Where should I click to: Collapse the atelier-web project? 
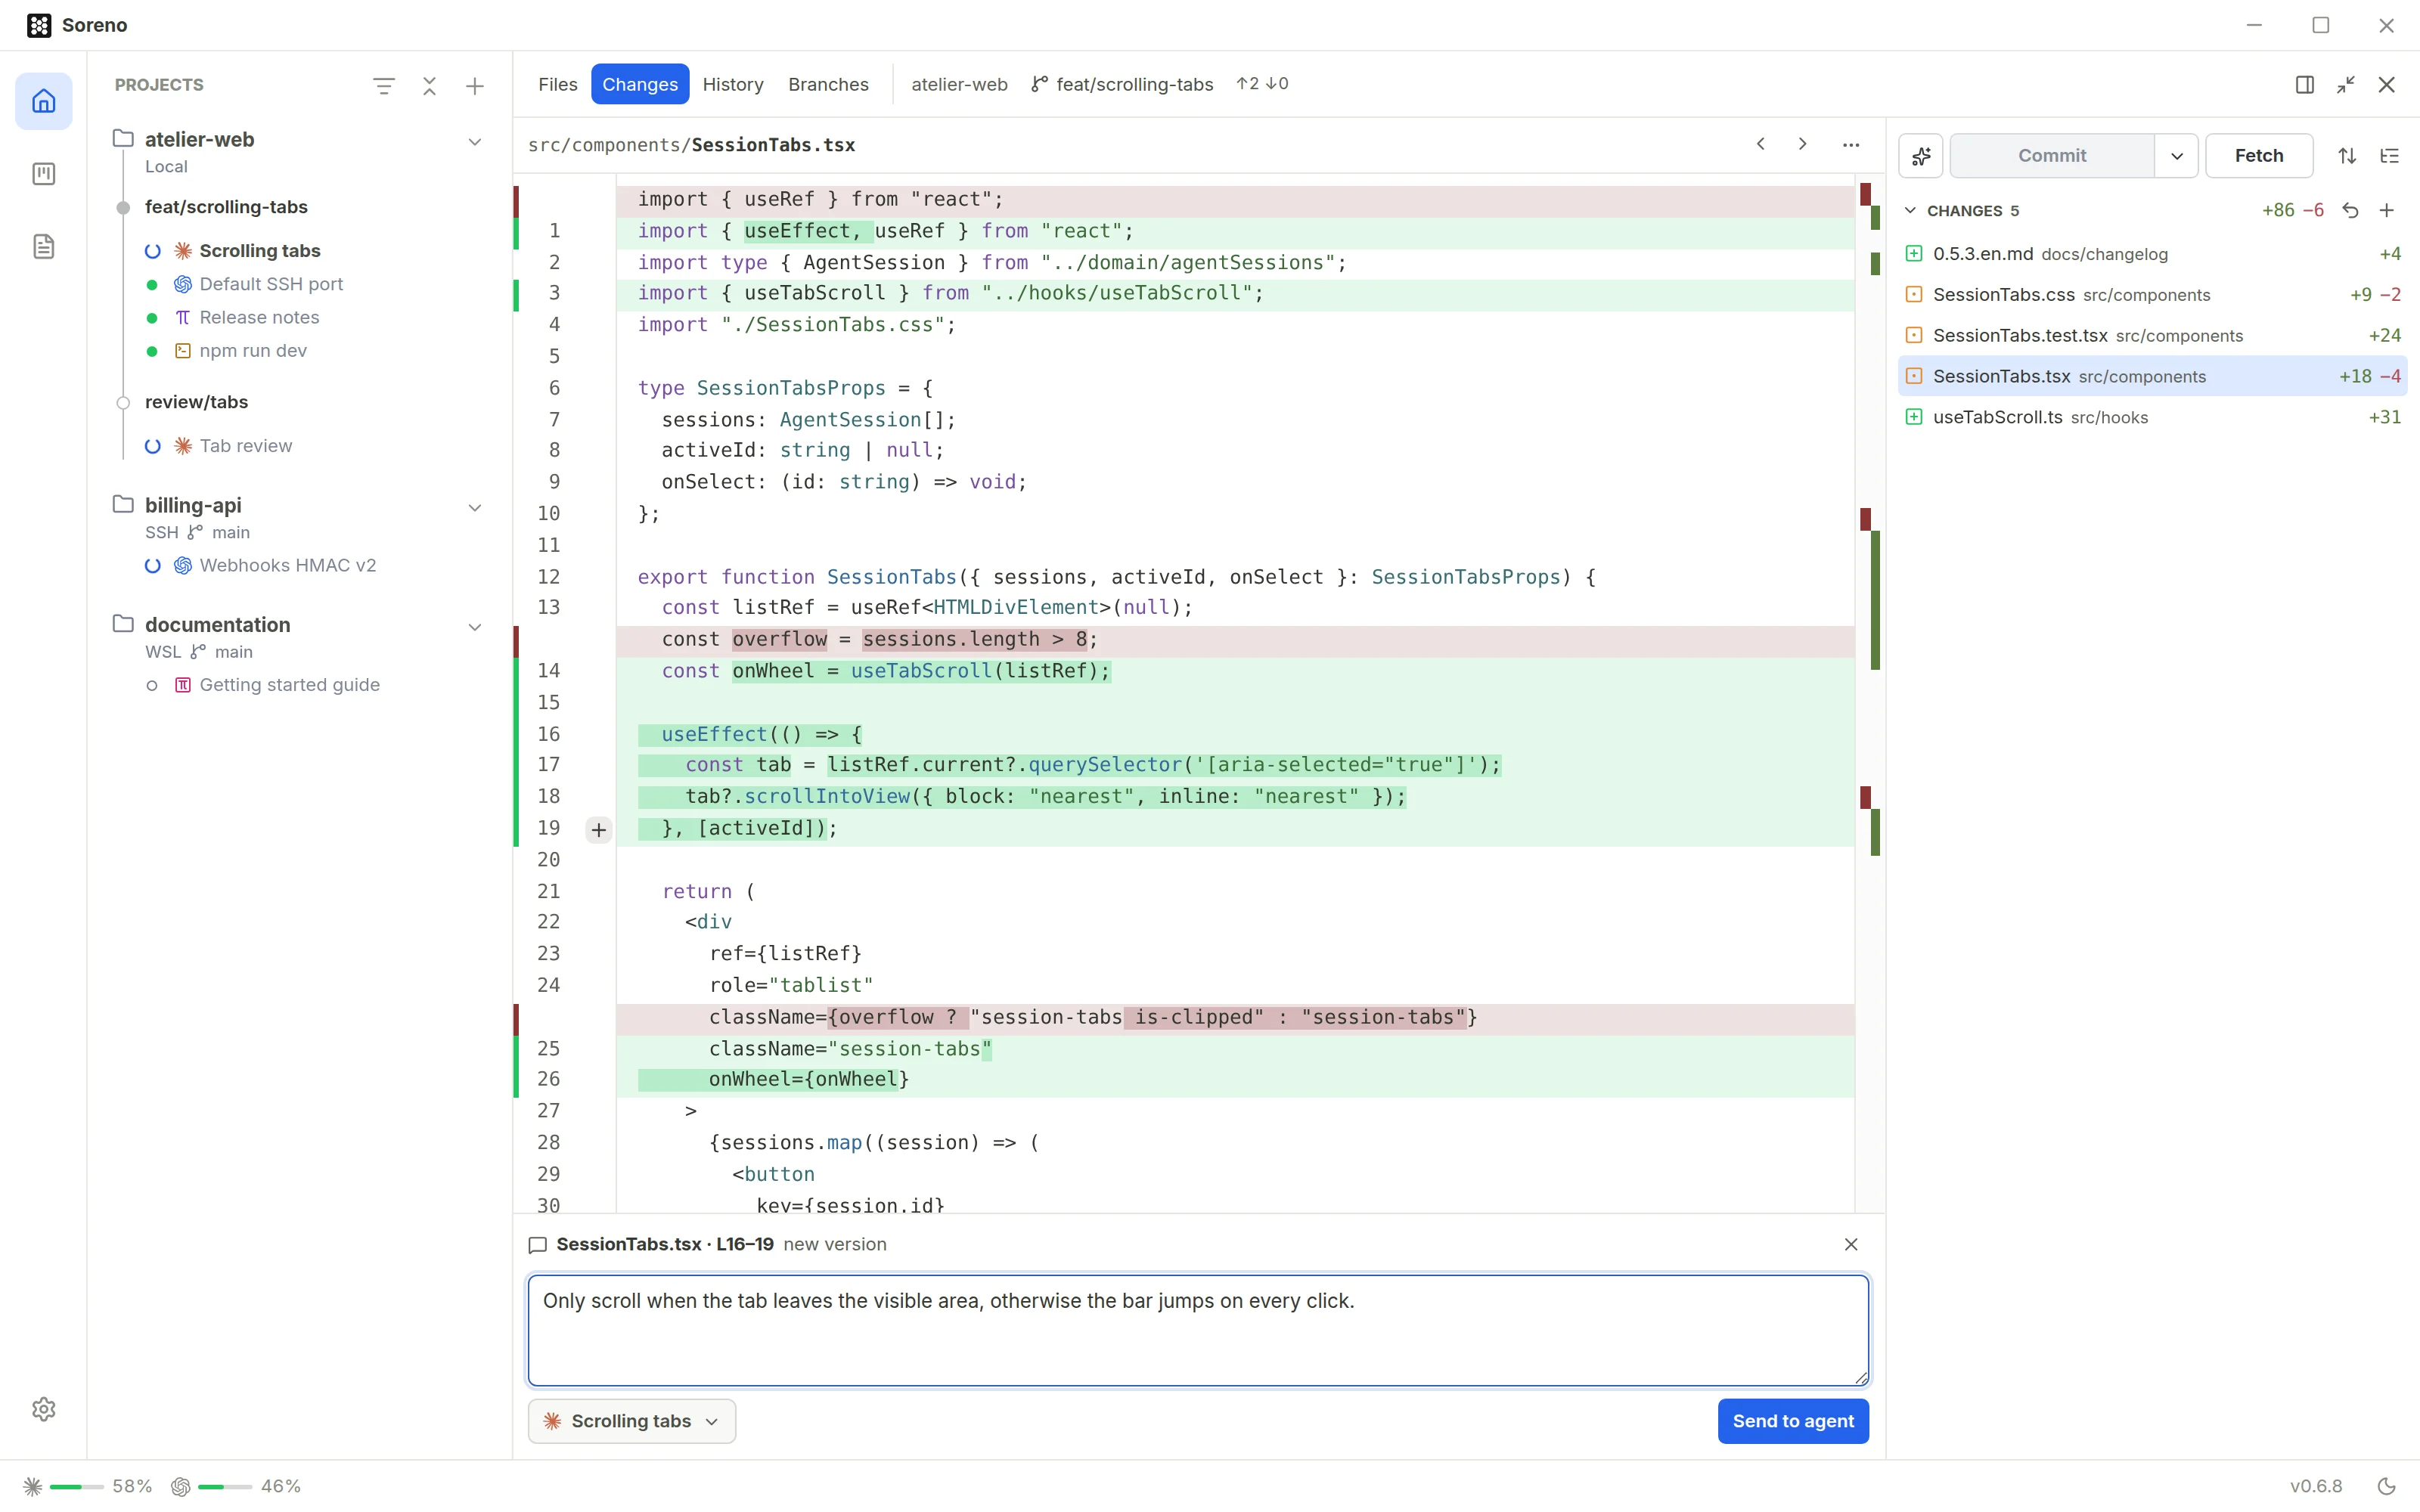coord(475,142)
